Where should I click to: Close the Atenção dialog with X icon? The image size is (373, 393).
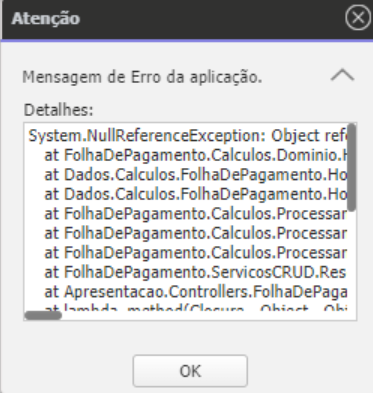pos(358,18)
